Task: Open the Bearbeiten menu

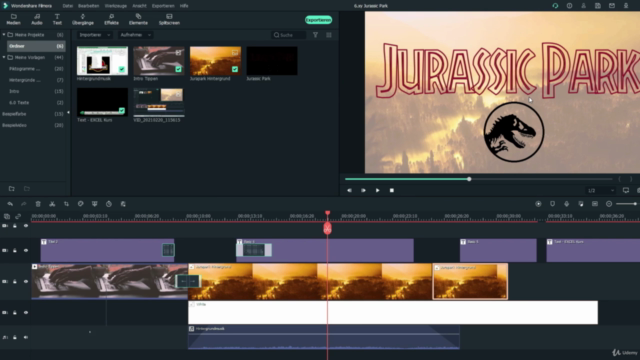Action: coord(89,6)
